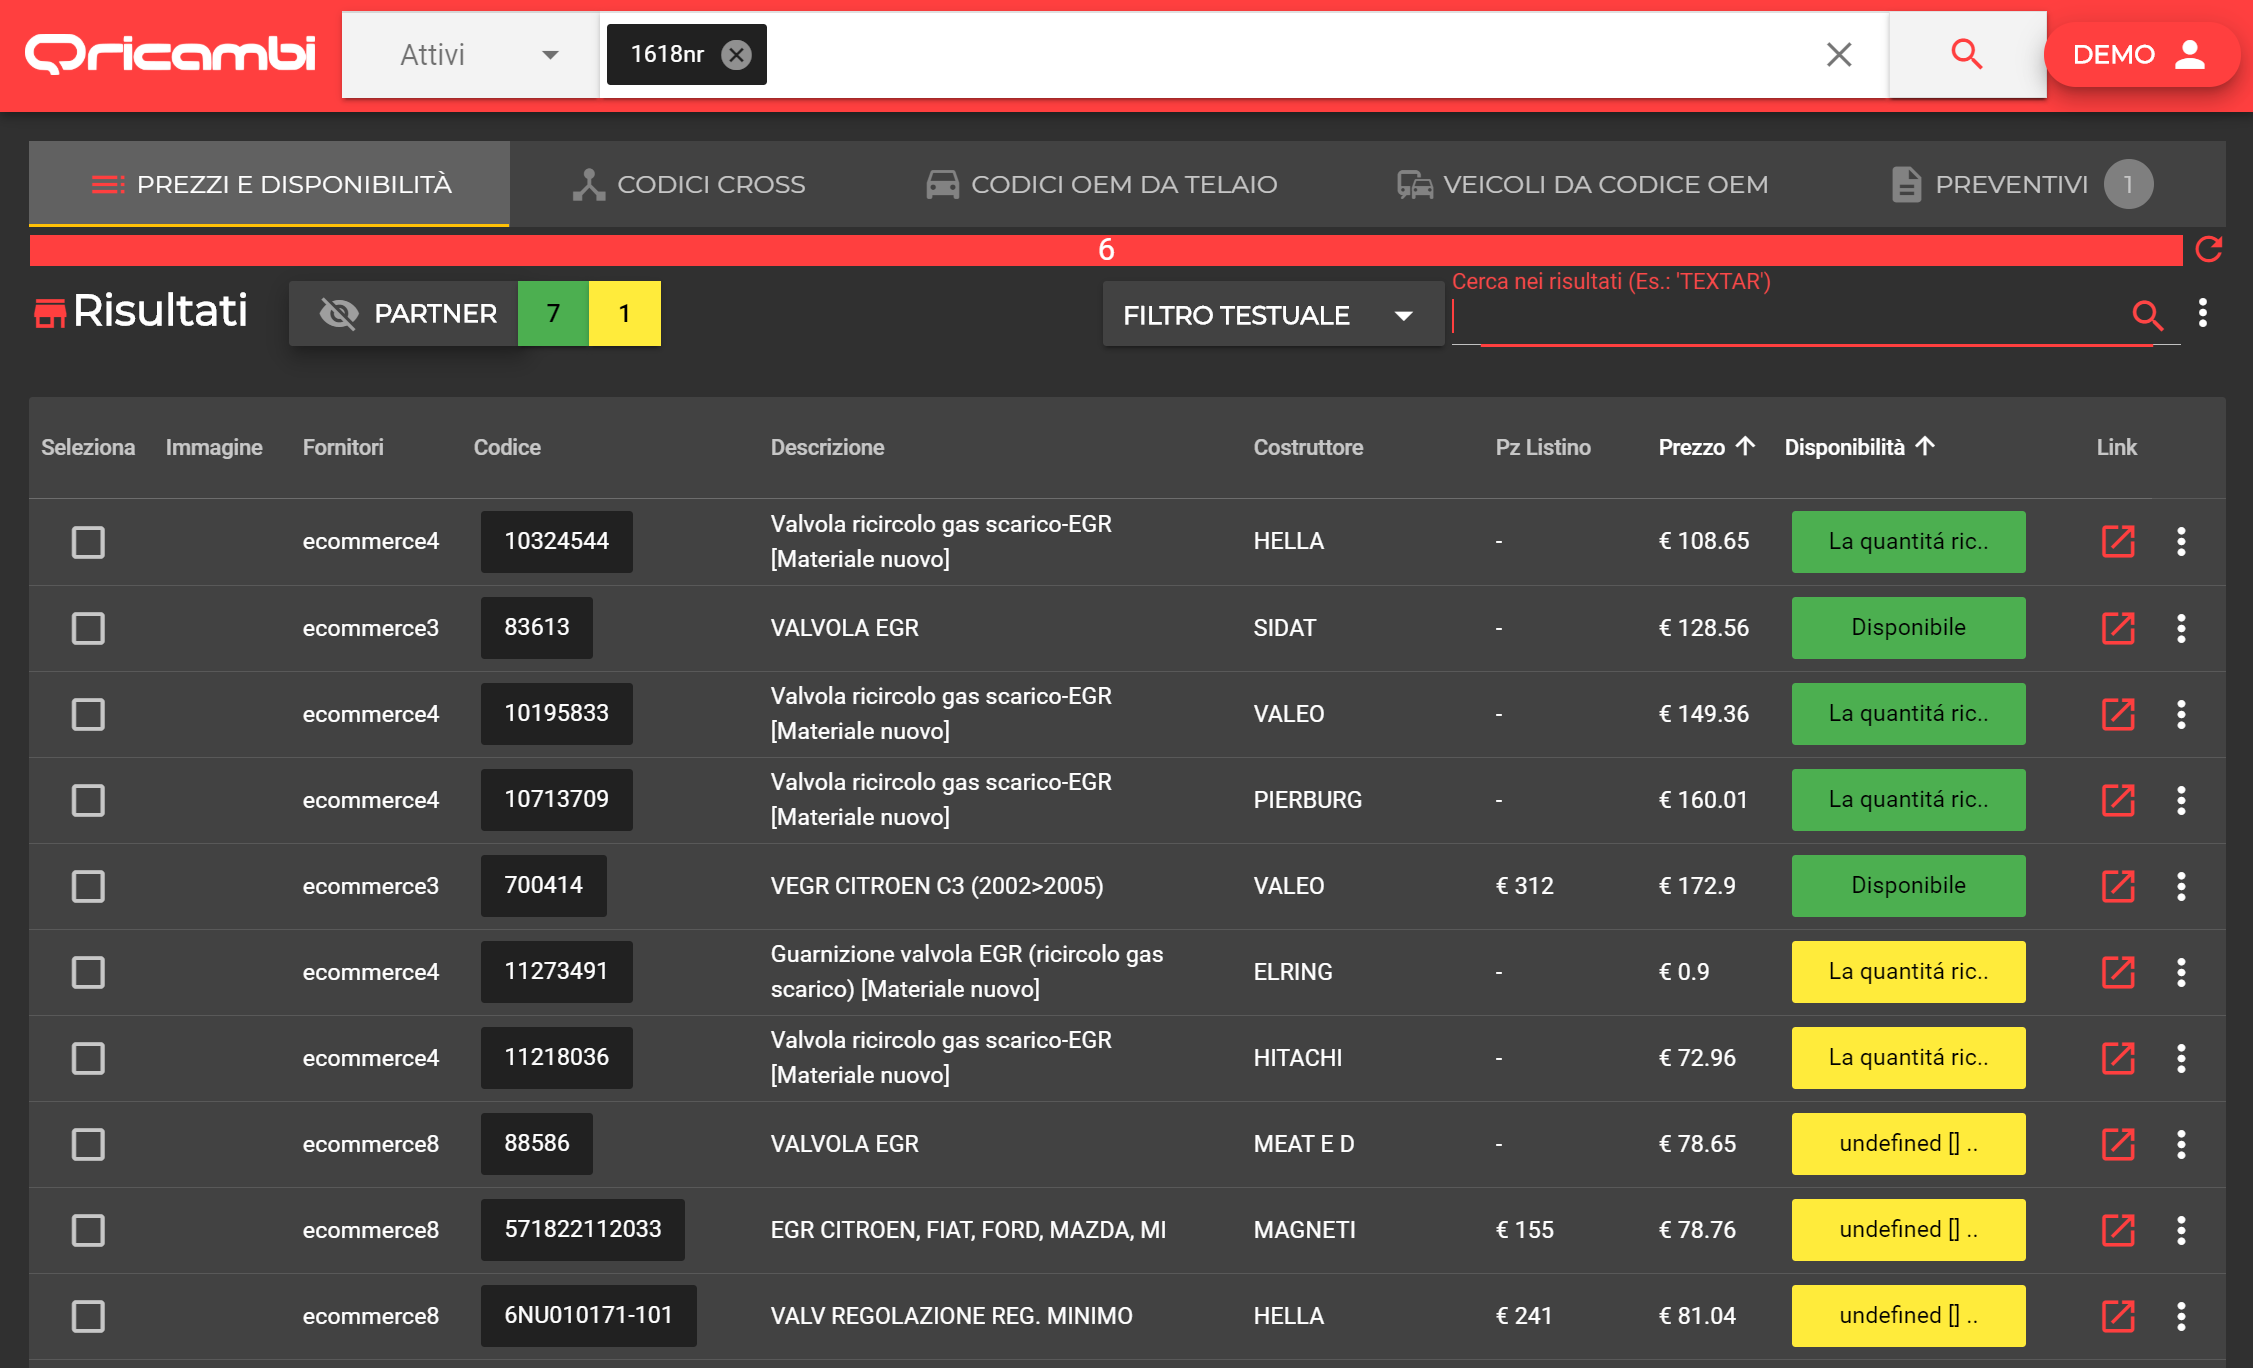Refresh results with reload icon

[x=2208, y=249]
